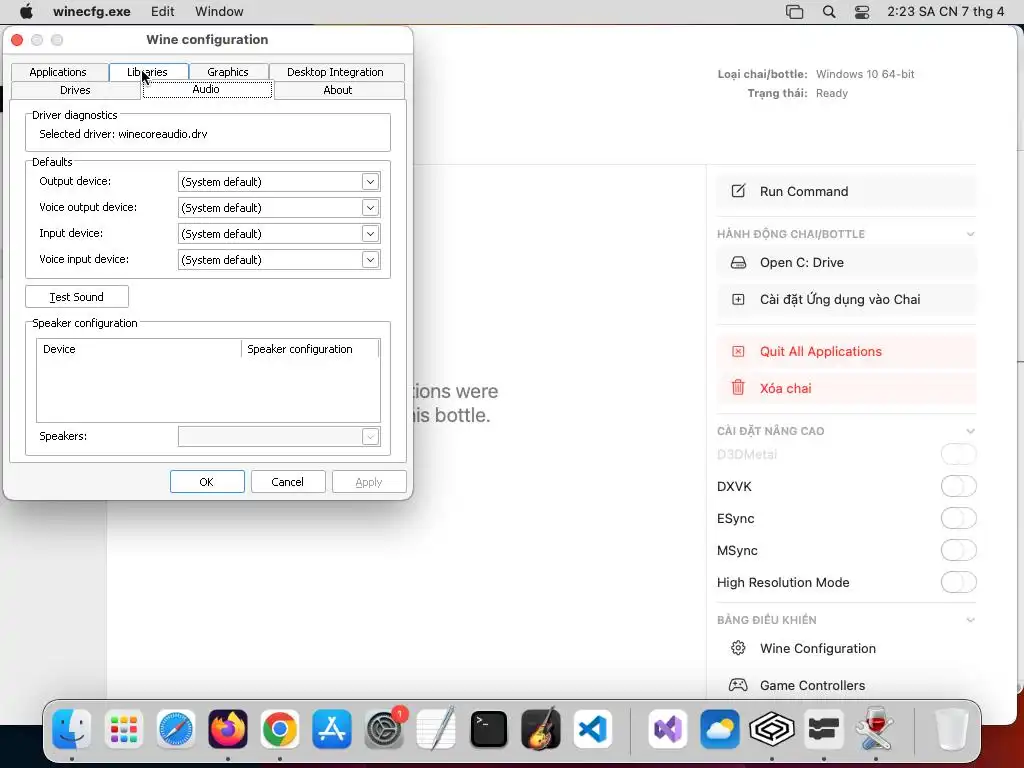Viewport: 1024px width, 768px height.
Task: Switch to the Graphics tab
Action: 228,72
